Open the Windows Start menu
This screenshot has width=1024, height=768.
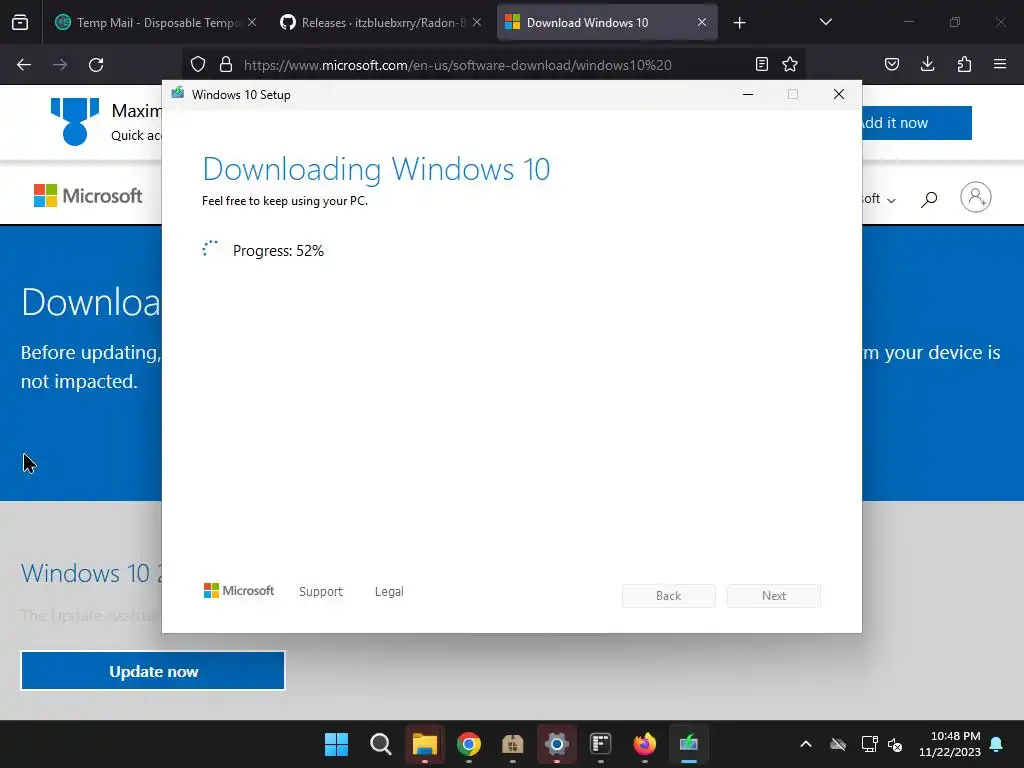click(x=336, y=744)
